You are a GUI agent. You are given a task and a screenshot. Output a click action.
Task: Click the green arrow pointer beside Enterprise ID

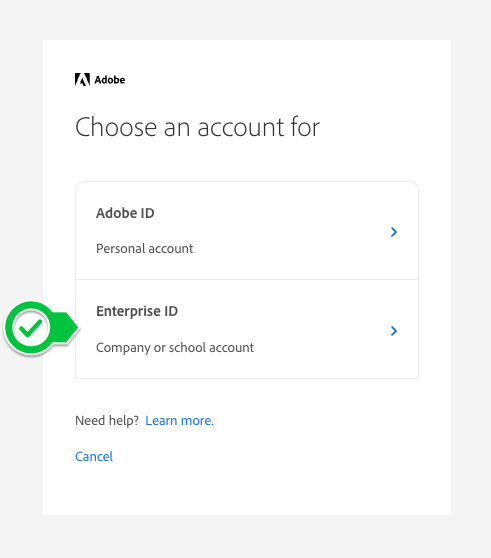67,327
